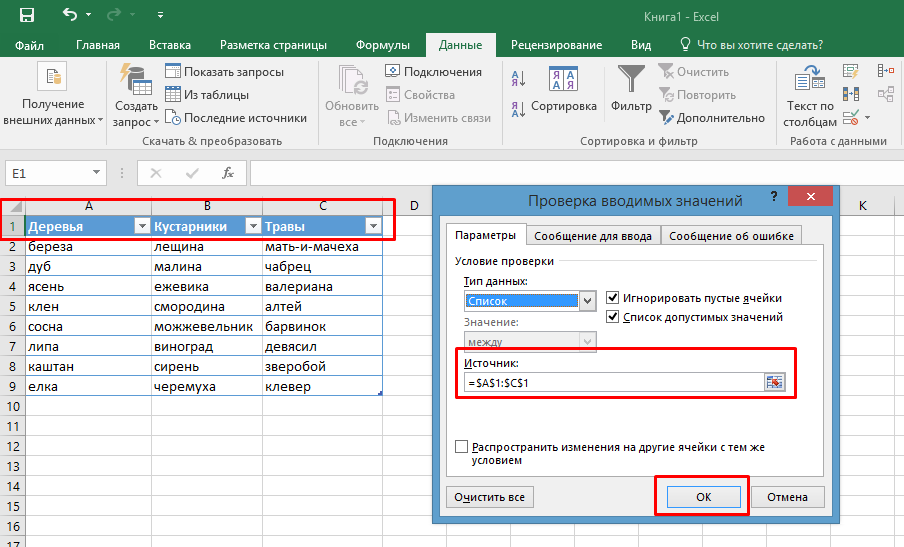Toggle Ignore blank cells checkbox
The height and width of the screenshot is (547, 904).
[613, 298]
